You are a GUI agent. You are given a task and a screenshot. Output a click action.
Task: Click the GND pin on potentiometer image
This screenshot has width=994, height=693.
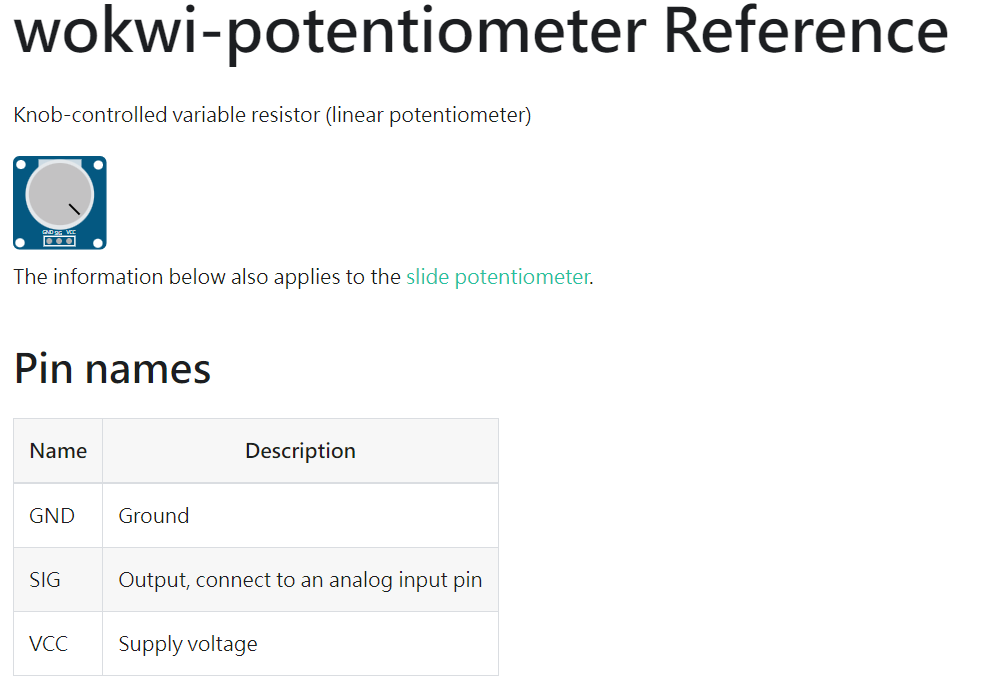[49, 241]
